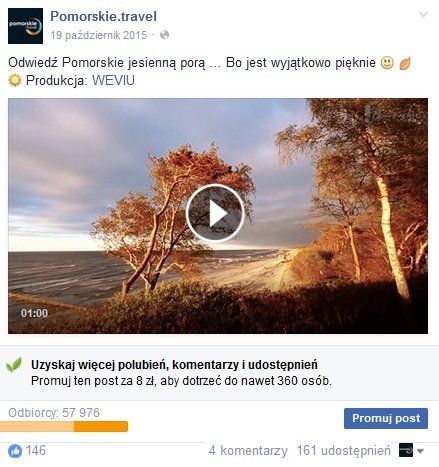
Task: Click the Odbiorcy 57 976 reach count
Action: pos(54,413)
